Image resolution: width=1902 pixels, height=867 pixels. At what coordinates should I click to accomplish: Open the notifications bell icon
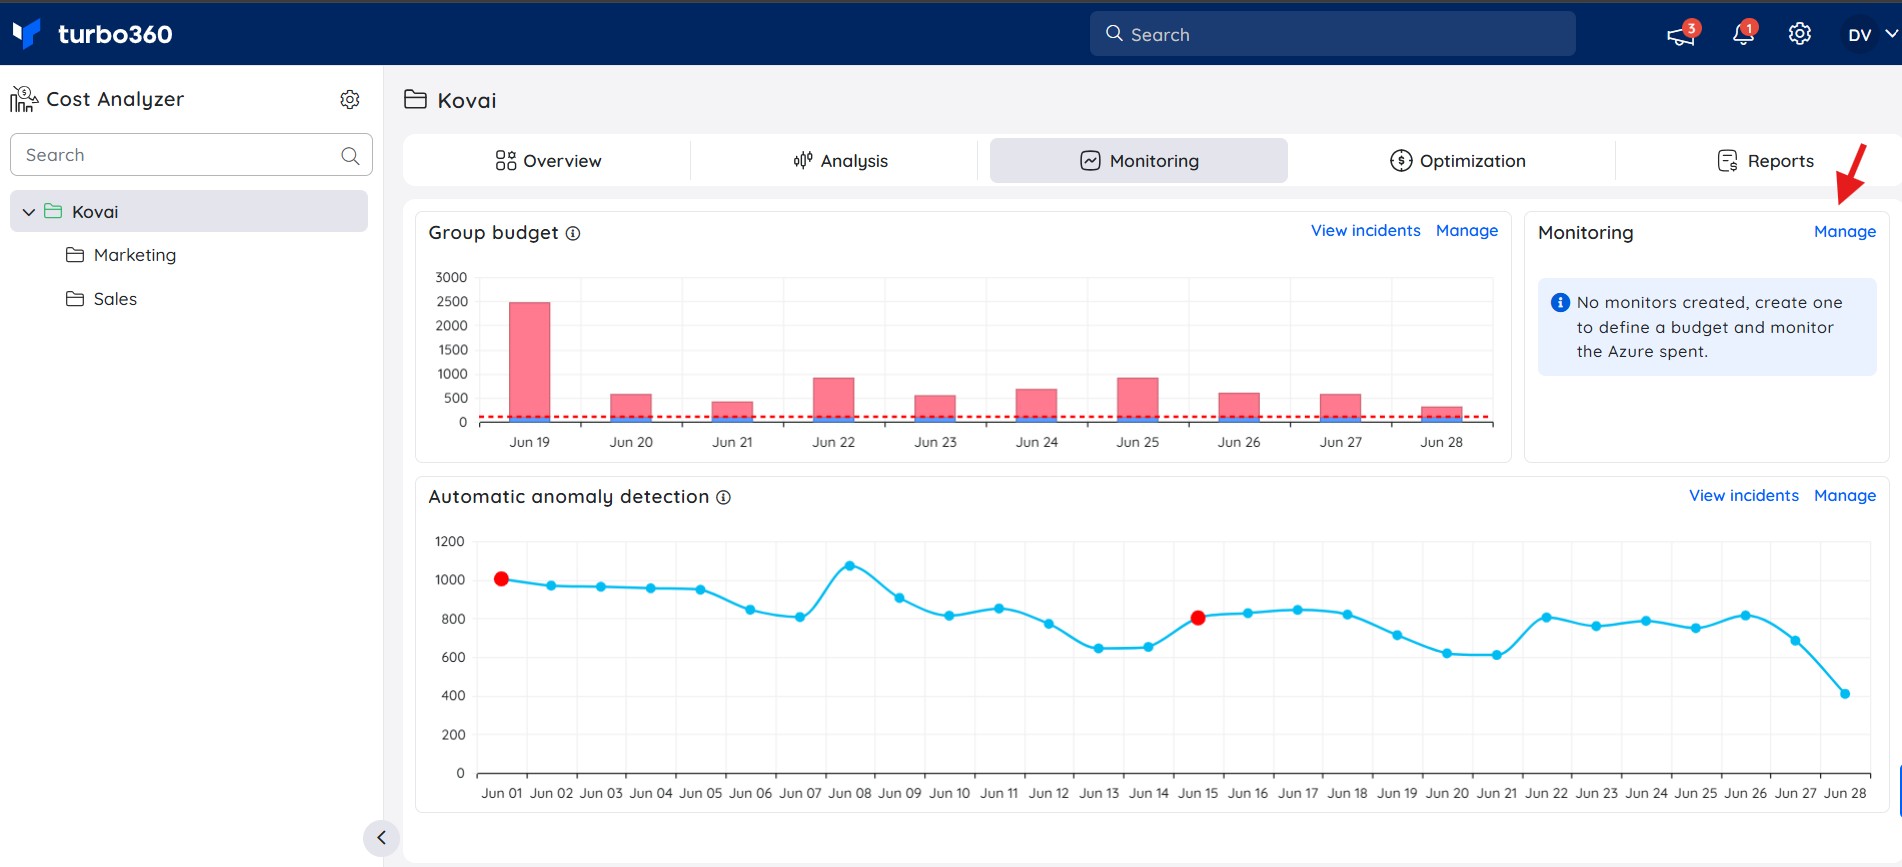(1743, 34)
